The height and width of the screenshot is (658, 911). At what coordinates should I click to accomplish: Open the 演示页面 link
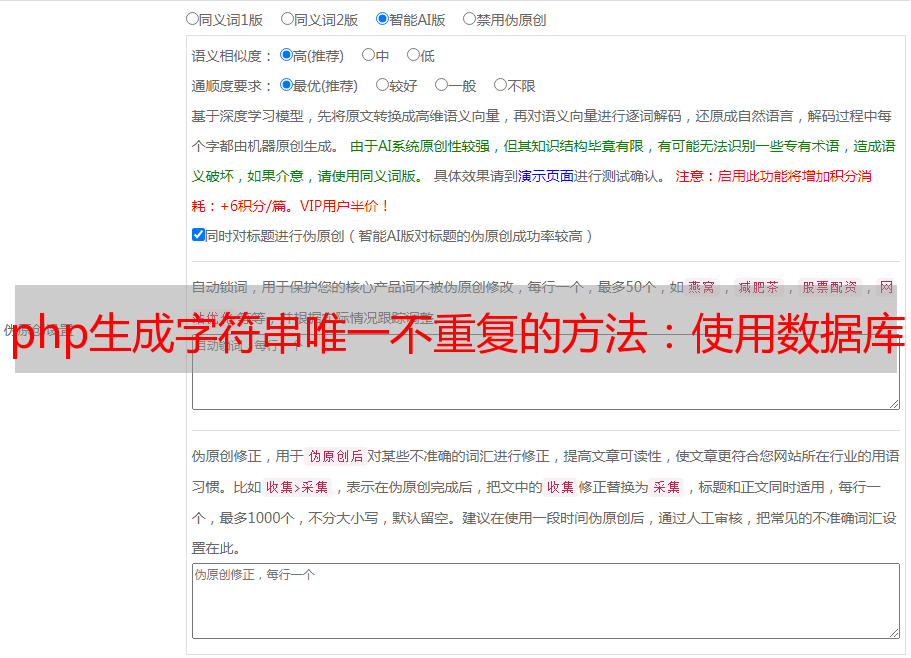pyautogui.click(x=546, y=176)
